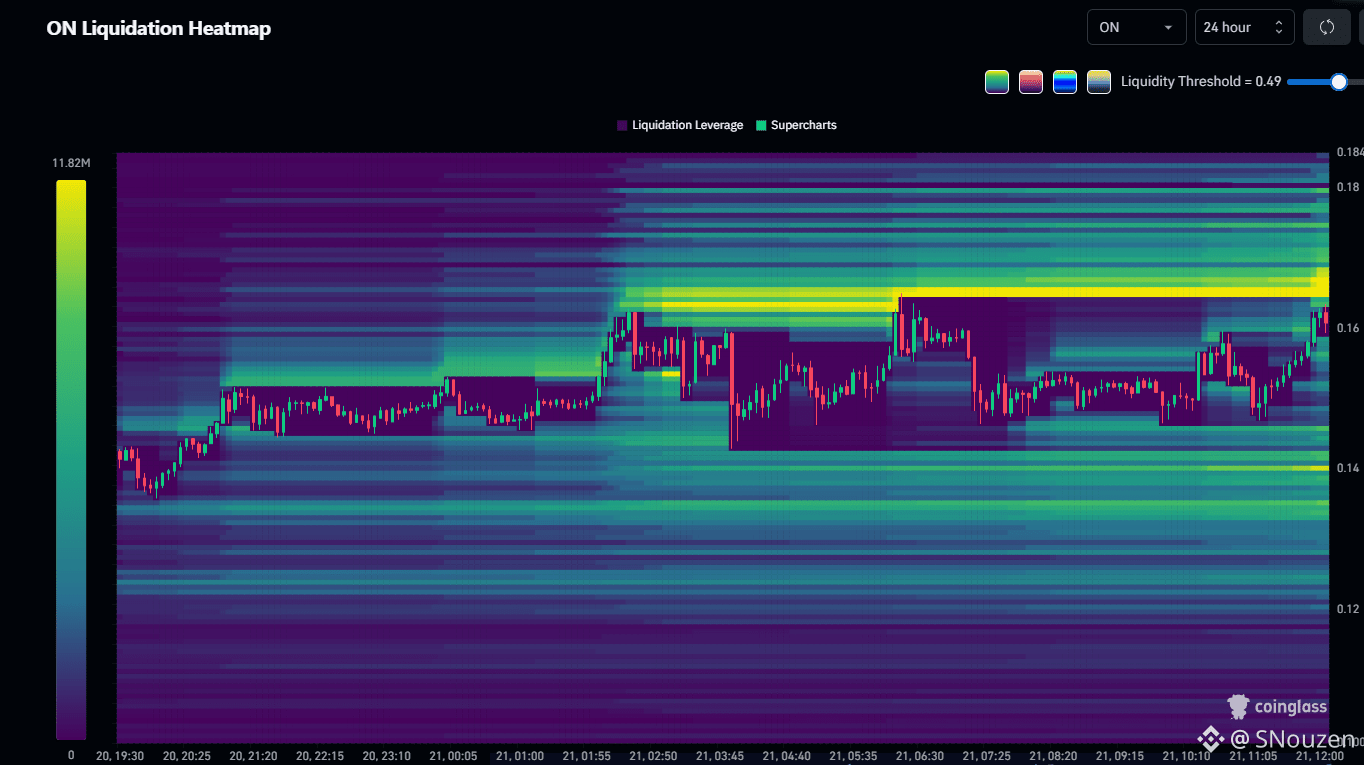Click the 'Liquidity Threshold = 0.49' label

(1201, 82)
